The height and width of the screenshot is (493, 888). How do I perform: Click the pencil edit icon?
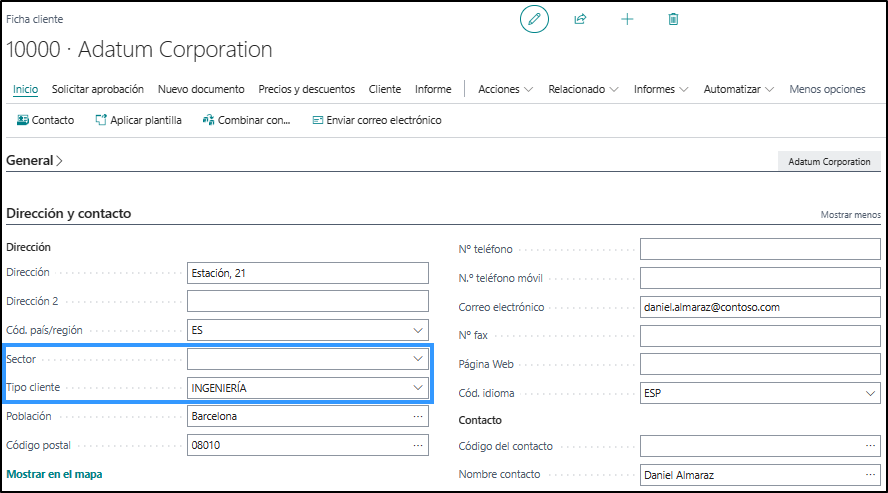pyautogui.click(x=534, y=19)
